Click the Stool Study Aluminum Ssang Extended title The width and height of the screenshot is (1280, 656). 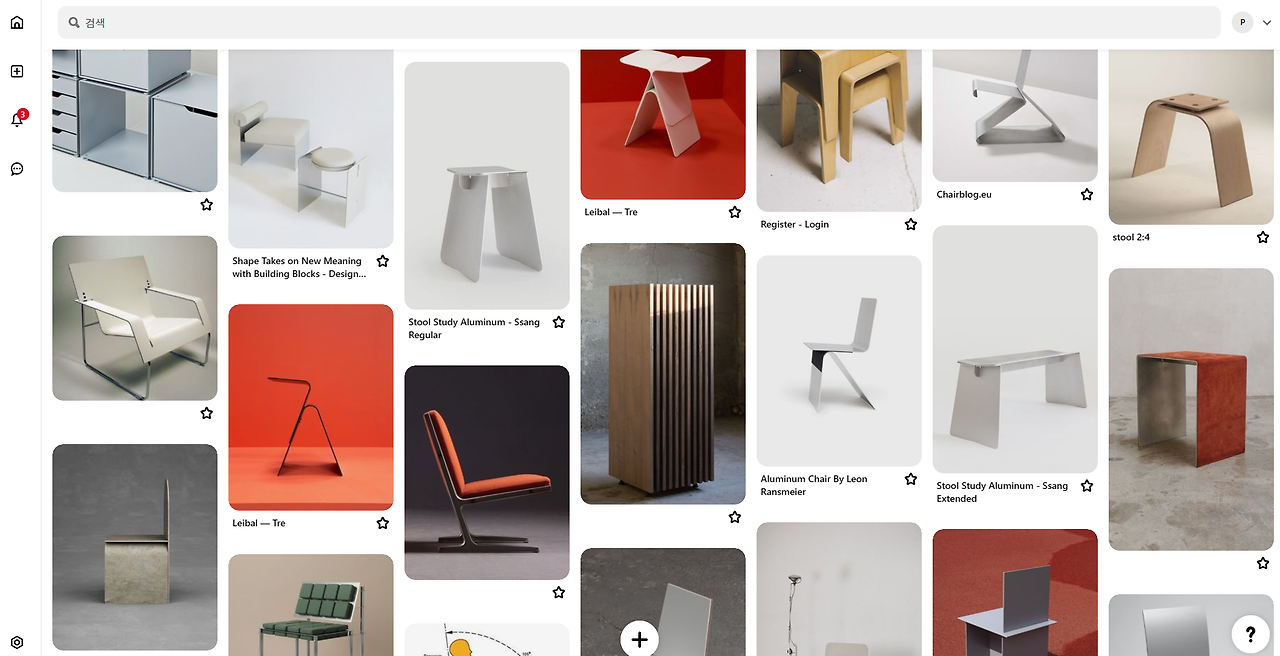click(x=1002, y=492)
